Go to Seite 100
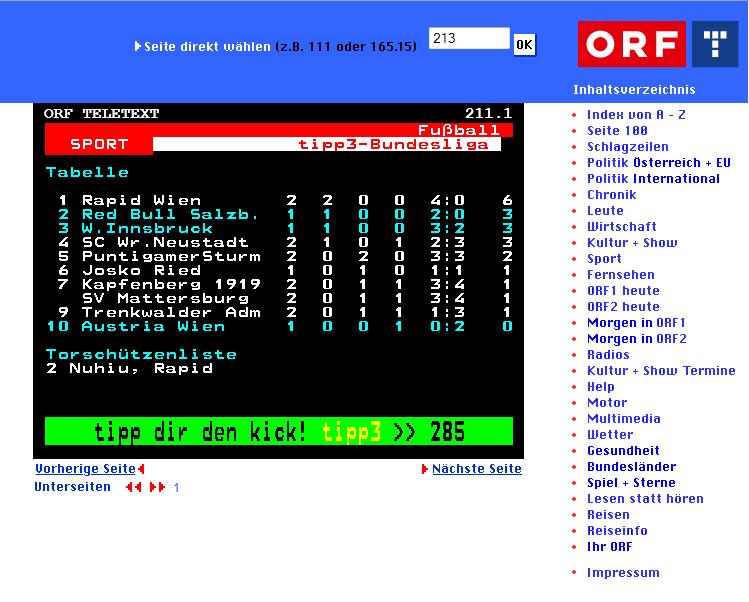749x602 pixels. [x=617, y=130]
